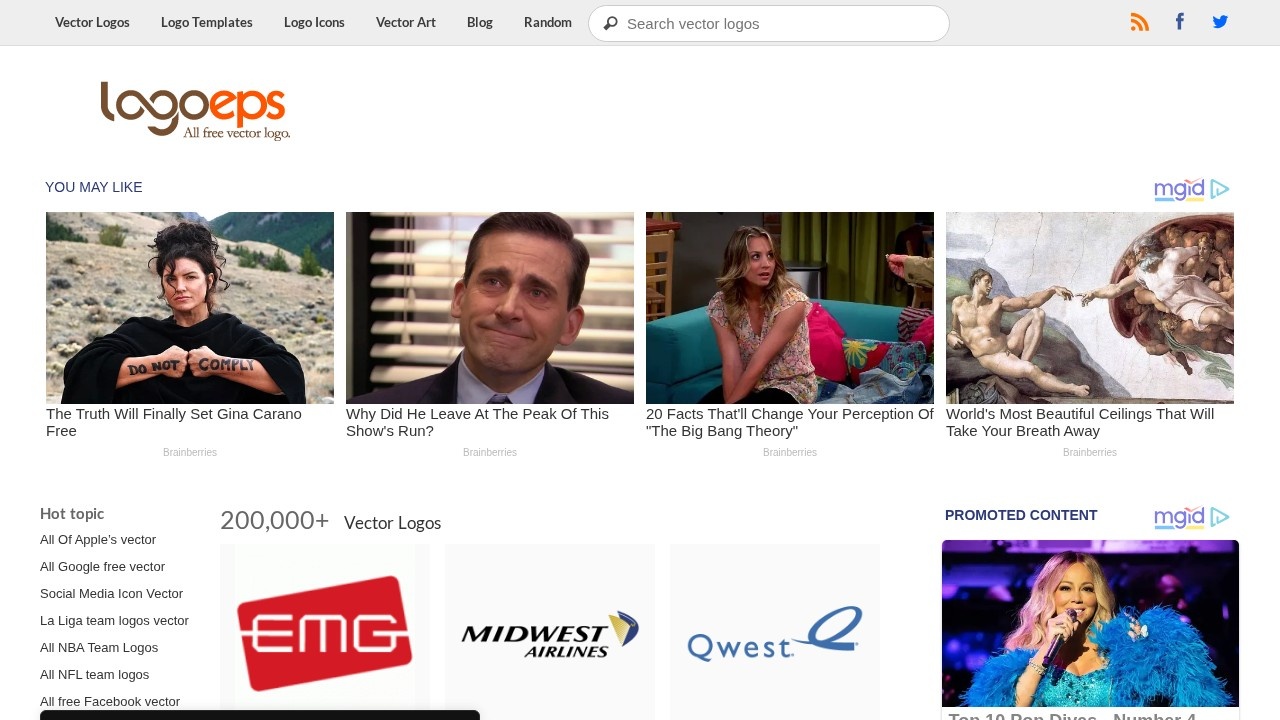The image size is (1280, 720).
Task: Click the Random menu item
Action: pyautogui.click(x=548, y=22)
